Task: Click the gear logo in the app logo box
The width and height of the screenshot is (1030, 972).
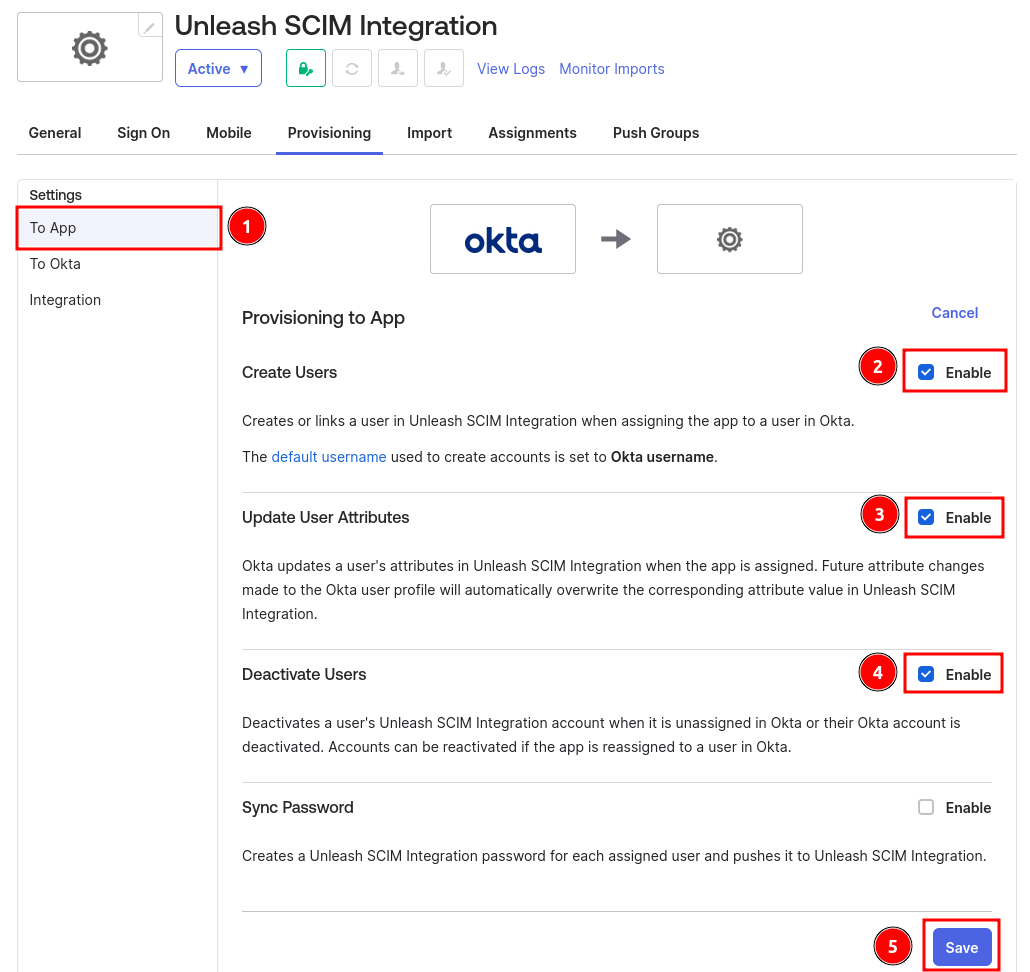Action: click(89, 46)
